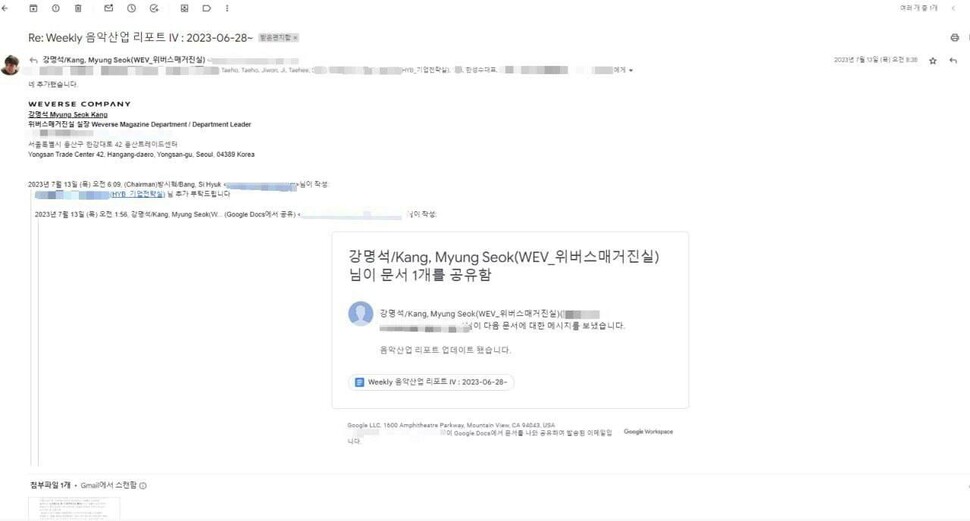Mark the email as unread

108,8
